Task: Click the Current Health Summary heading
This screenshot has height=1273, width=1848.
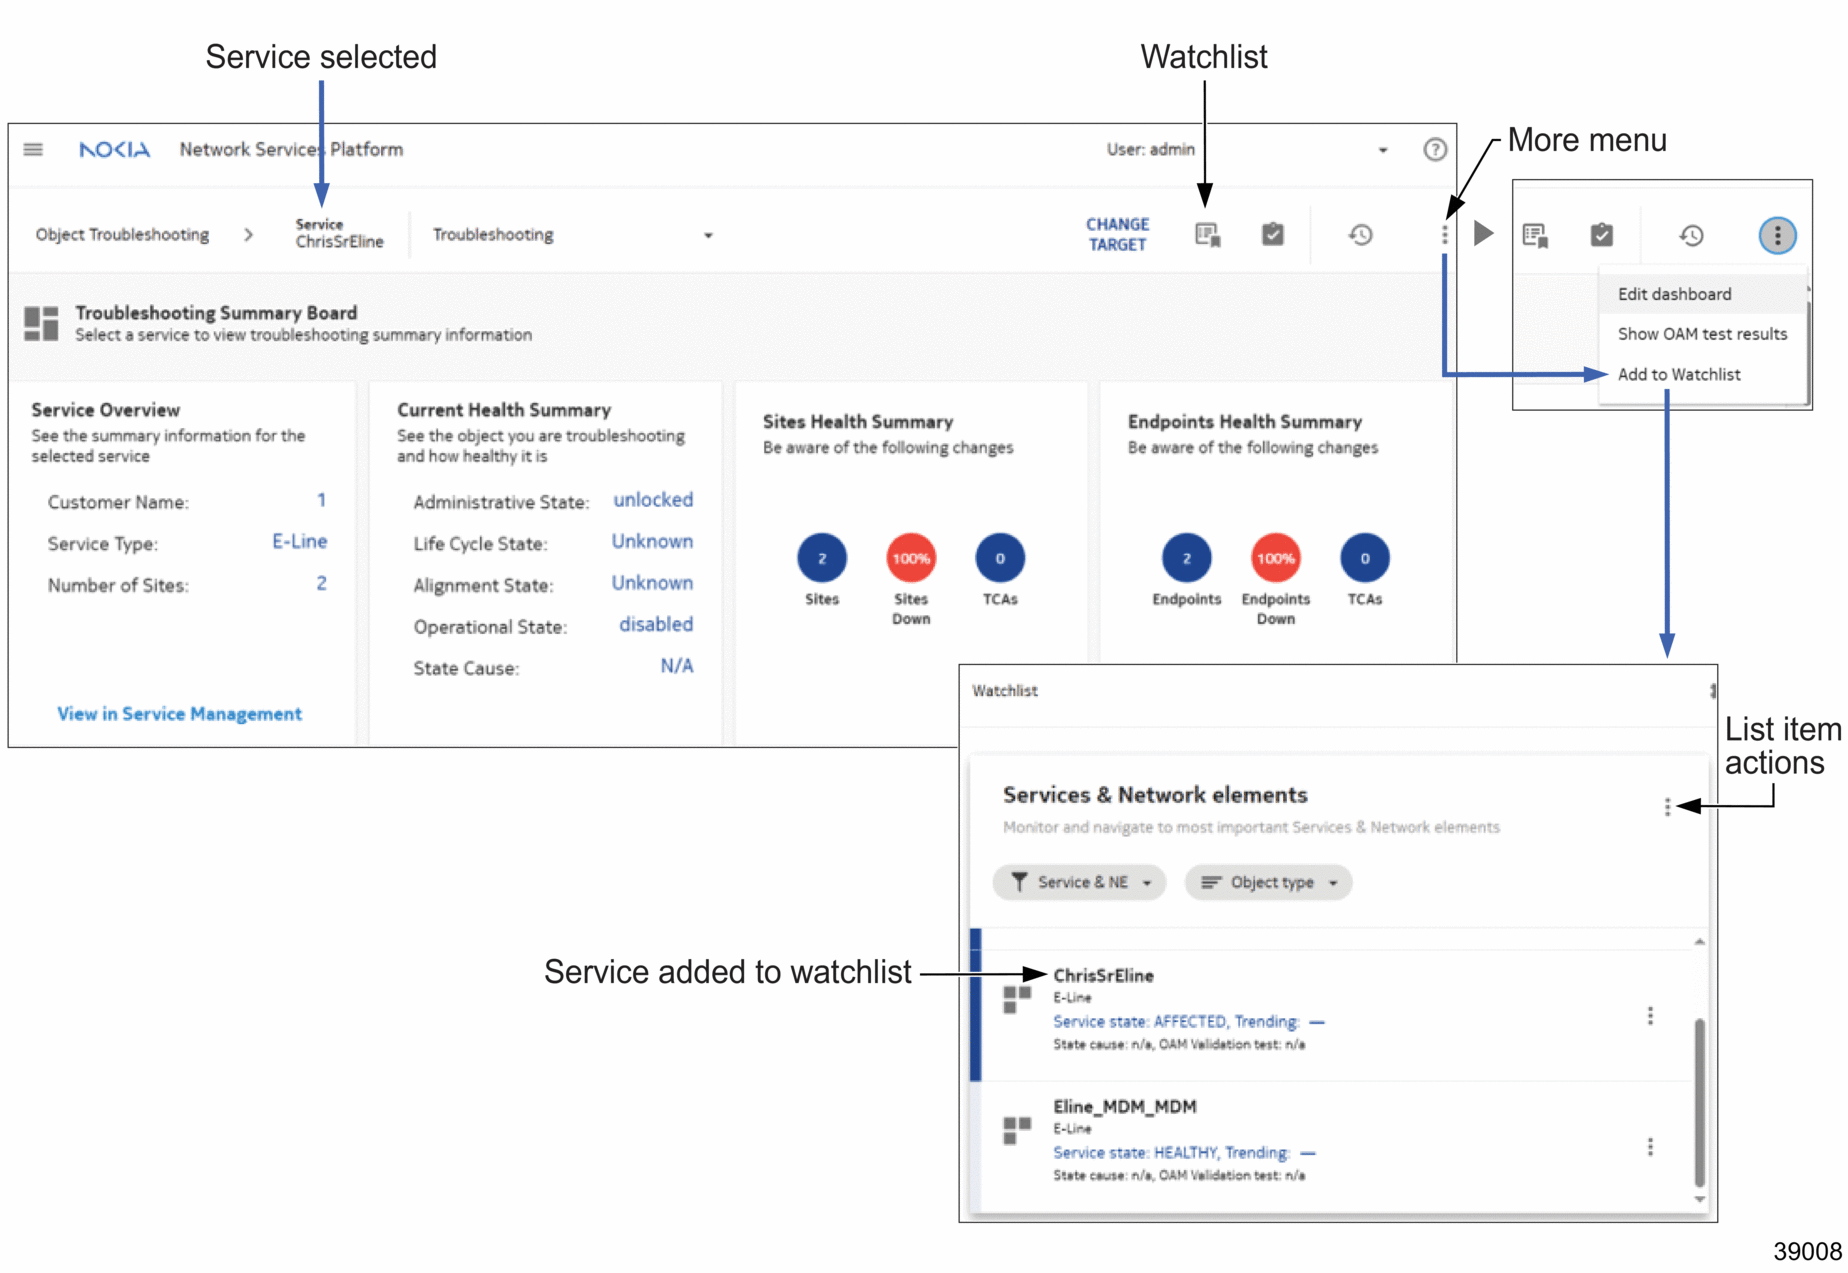Action: [504, 410]
